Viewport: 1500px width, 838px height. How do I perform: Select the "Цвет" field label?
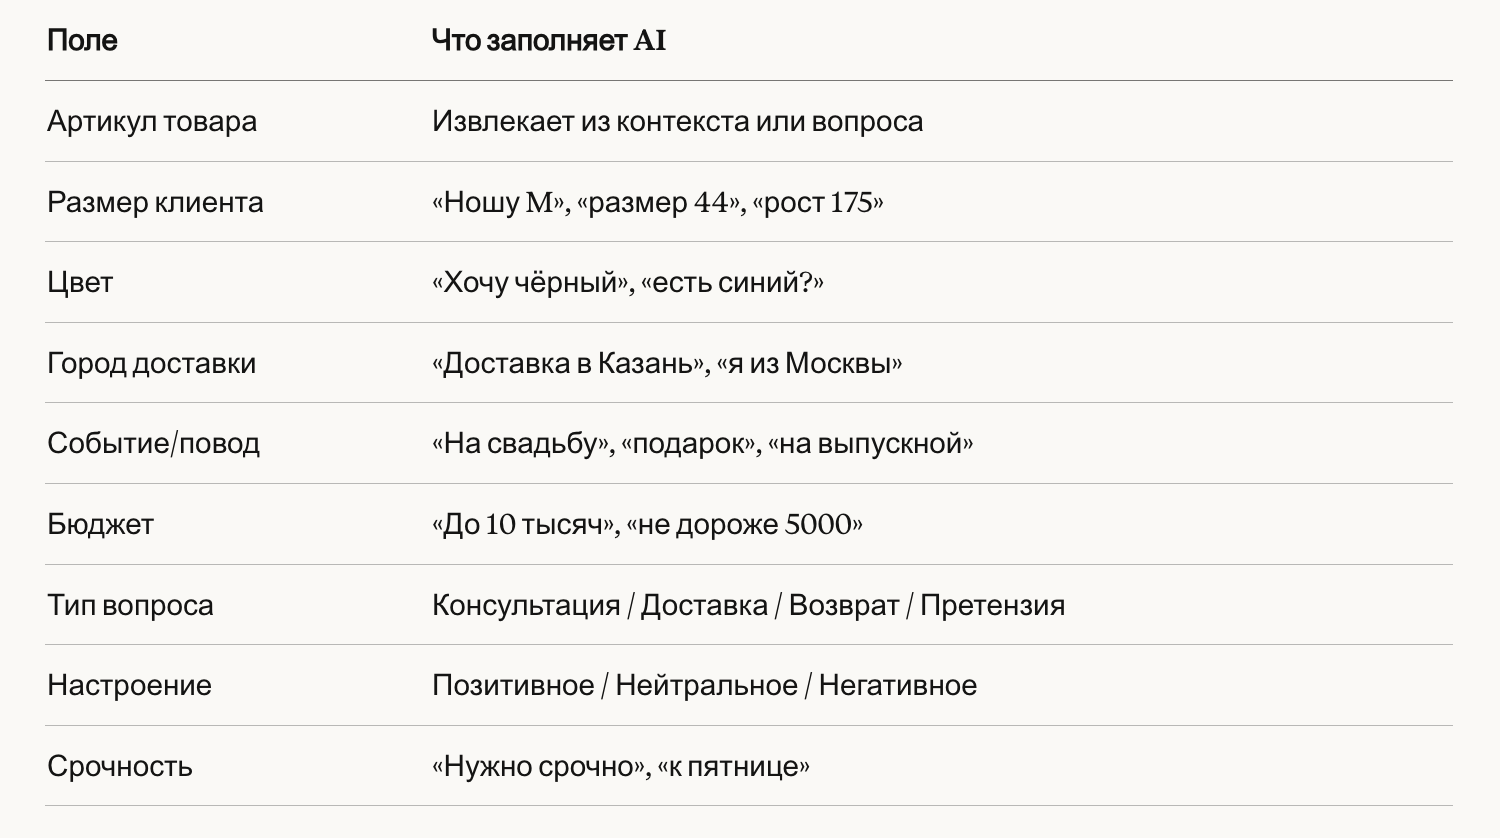pos(80,283)
